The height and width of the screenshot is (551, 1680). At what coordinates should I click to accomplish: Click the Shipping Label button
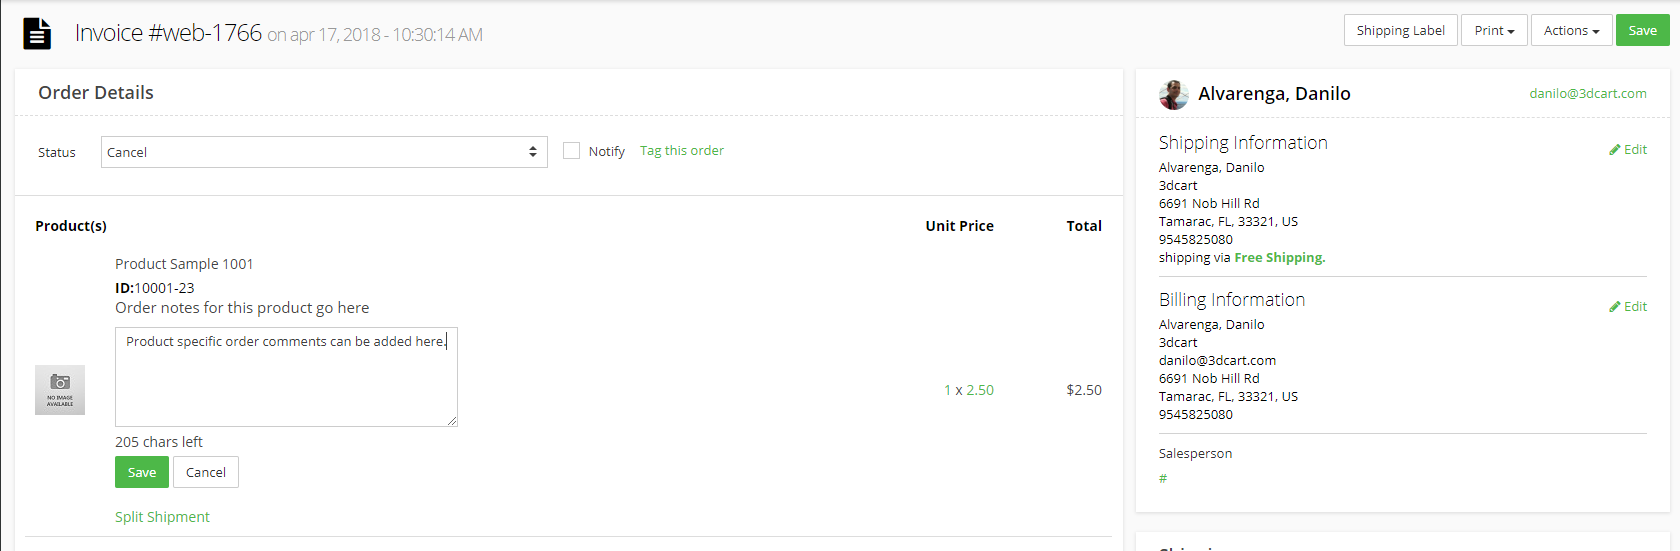(1400, 30)
